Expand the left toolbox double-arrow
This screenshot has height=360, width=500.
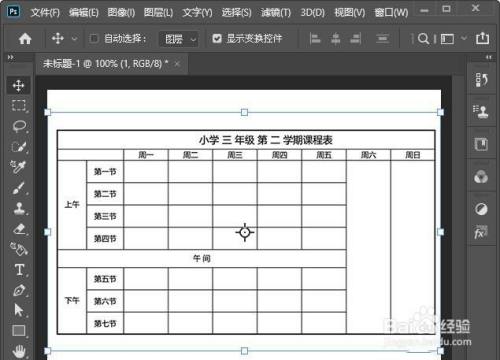pyautogui.click(x=11, y=57)
